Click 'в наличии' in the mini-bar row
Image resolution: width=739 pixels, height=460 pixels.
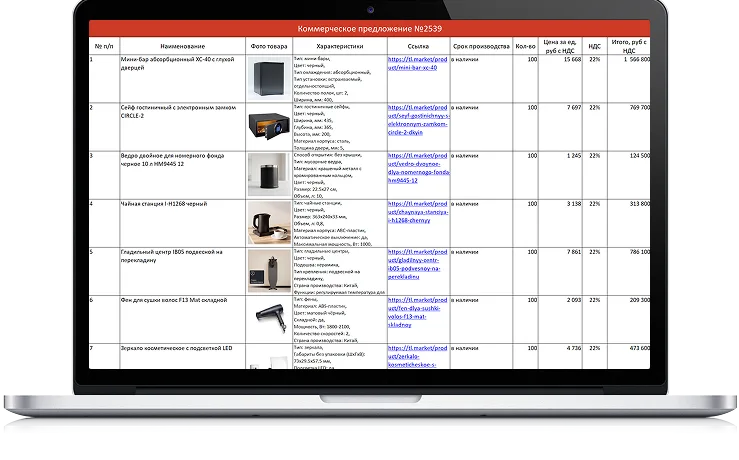pos(465,59)
